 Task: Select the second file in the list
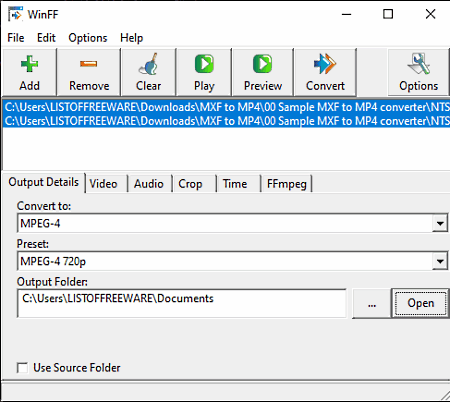[x=227, y=121]
